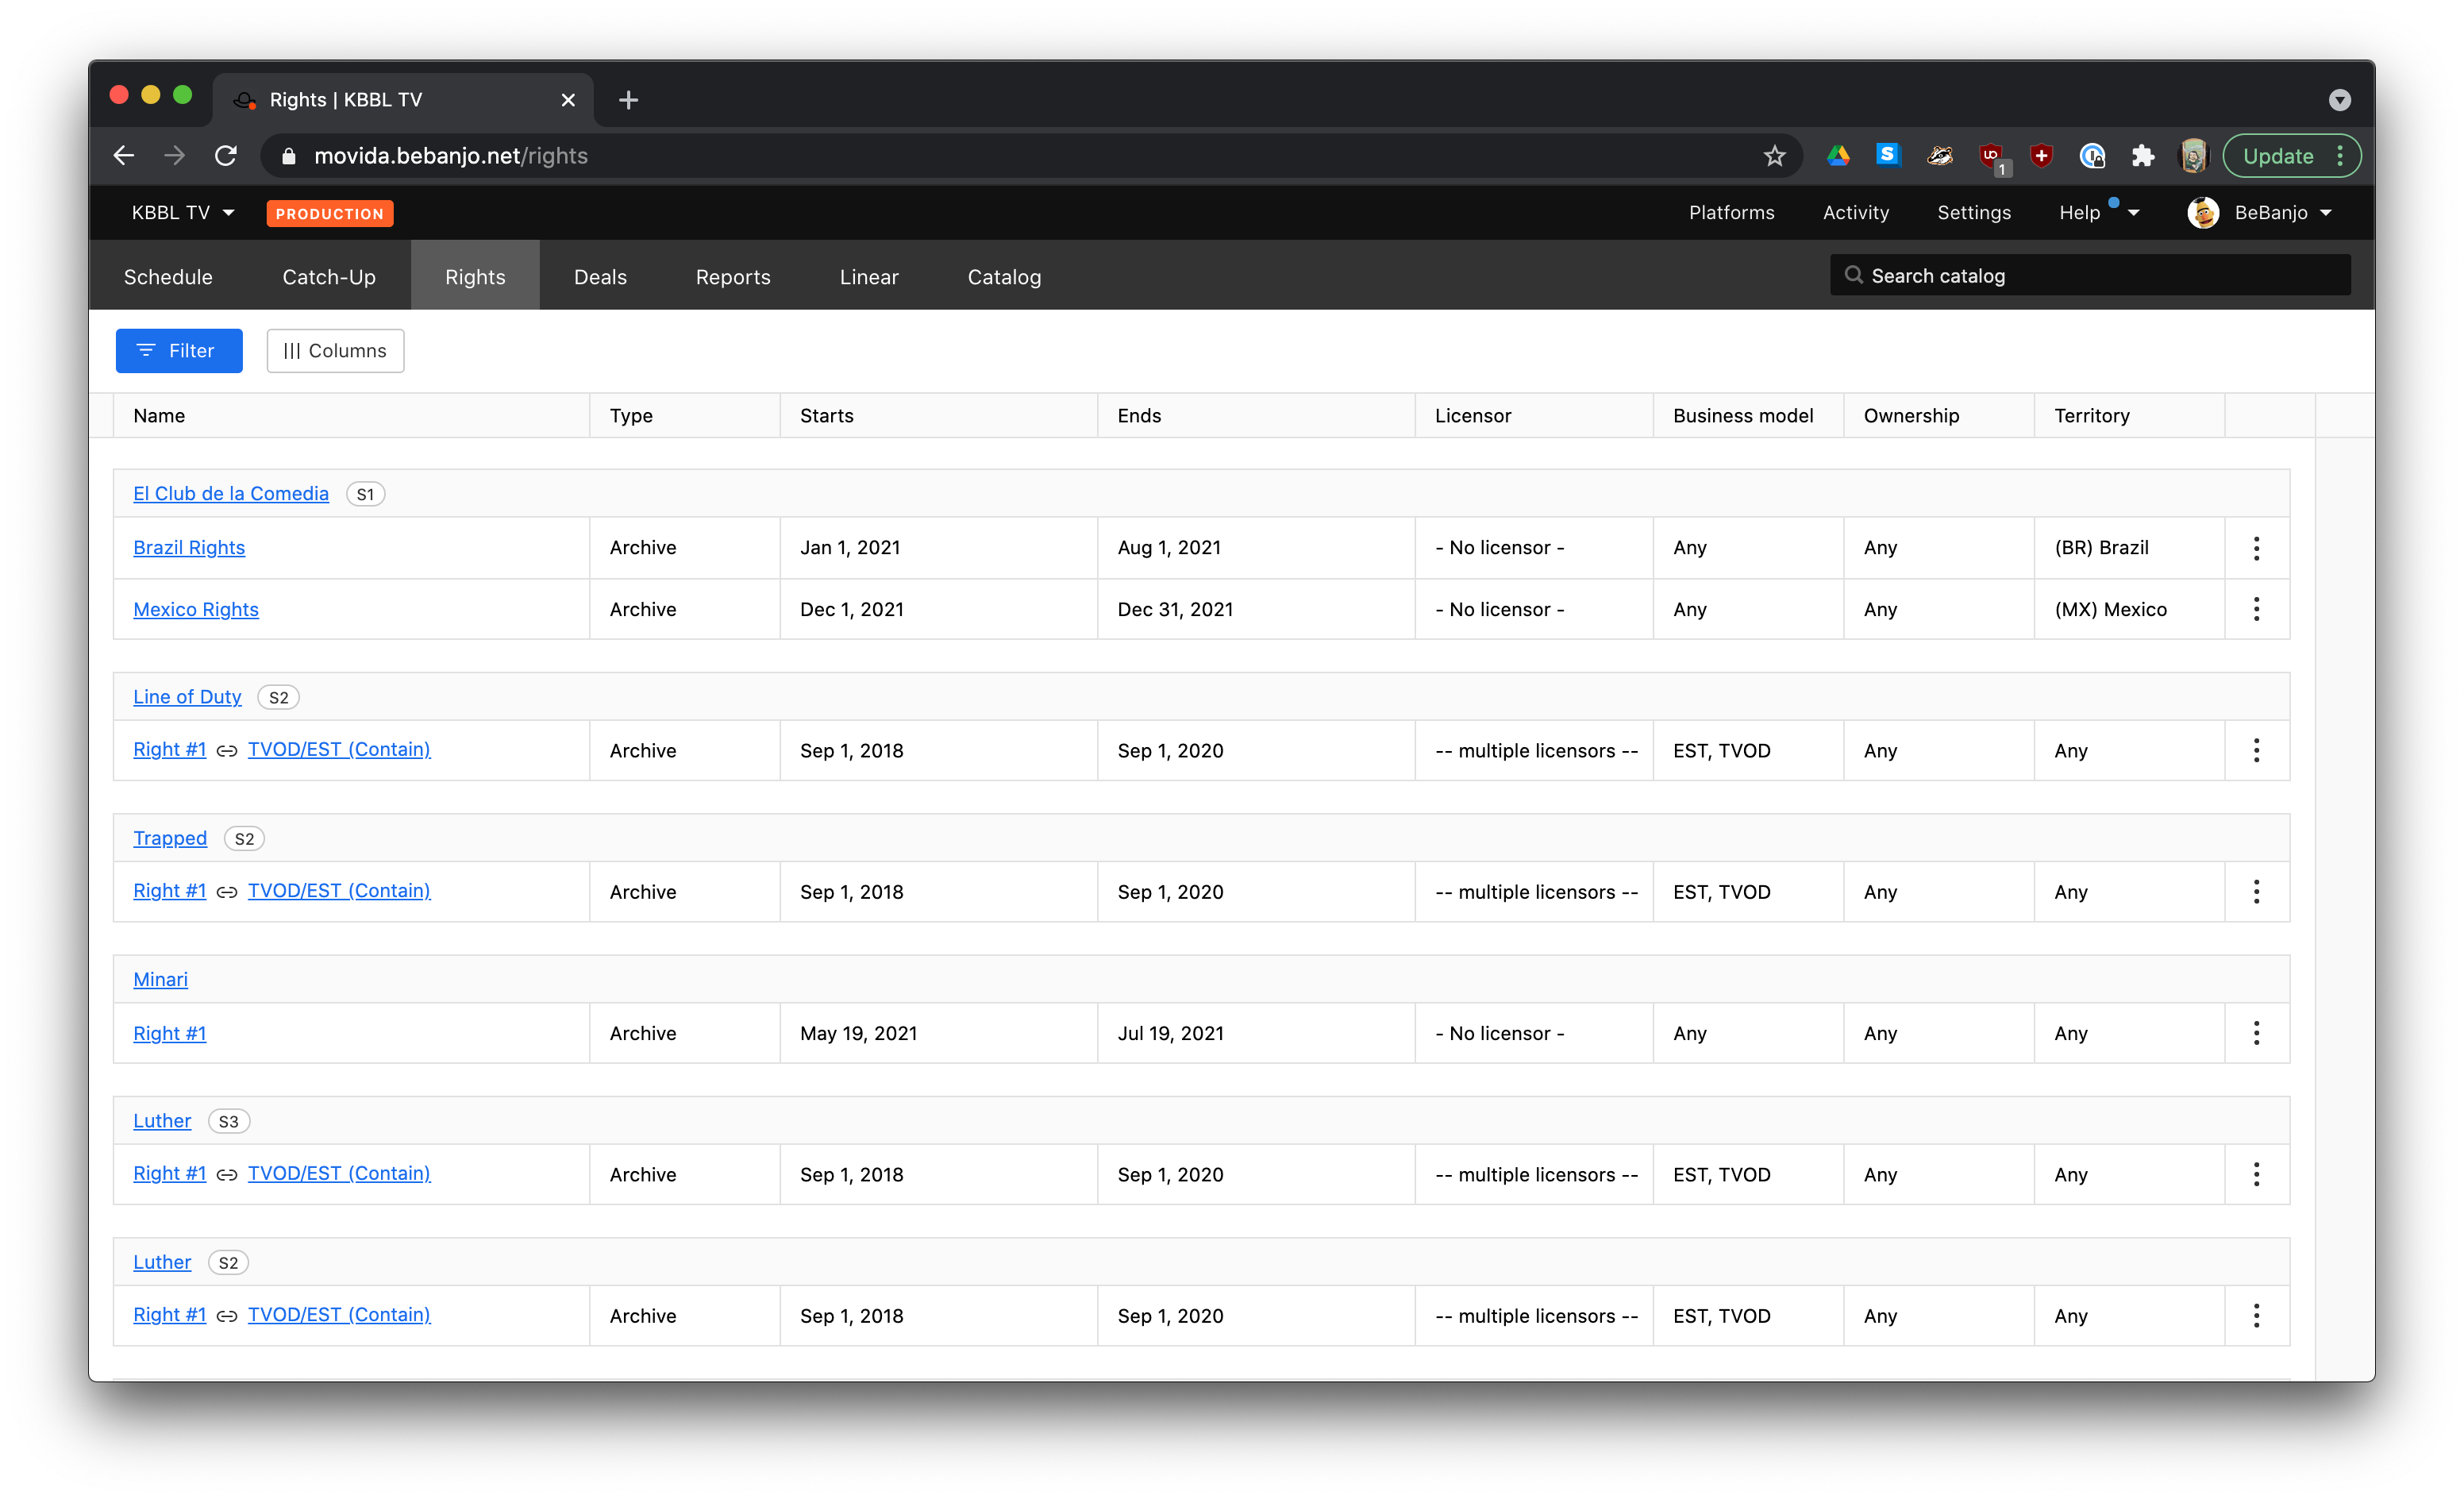Open actions menu for Trapped S2 right
This screenshot has height=1499, width=2464.
2256,892
